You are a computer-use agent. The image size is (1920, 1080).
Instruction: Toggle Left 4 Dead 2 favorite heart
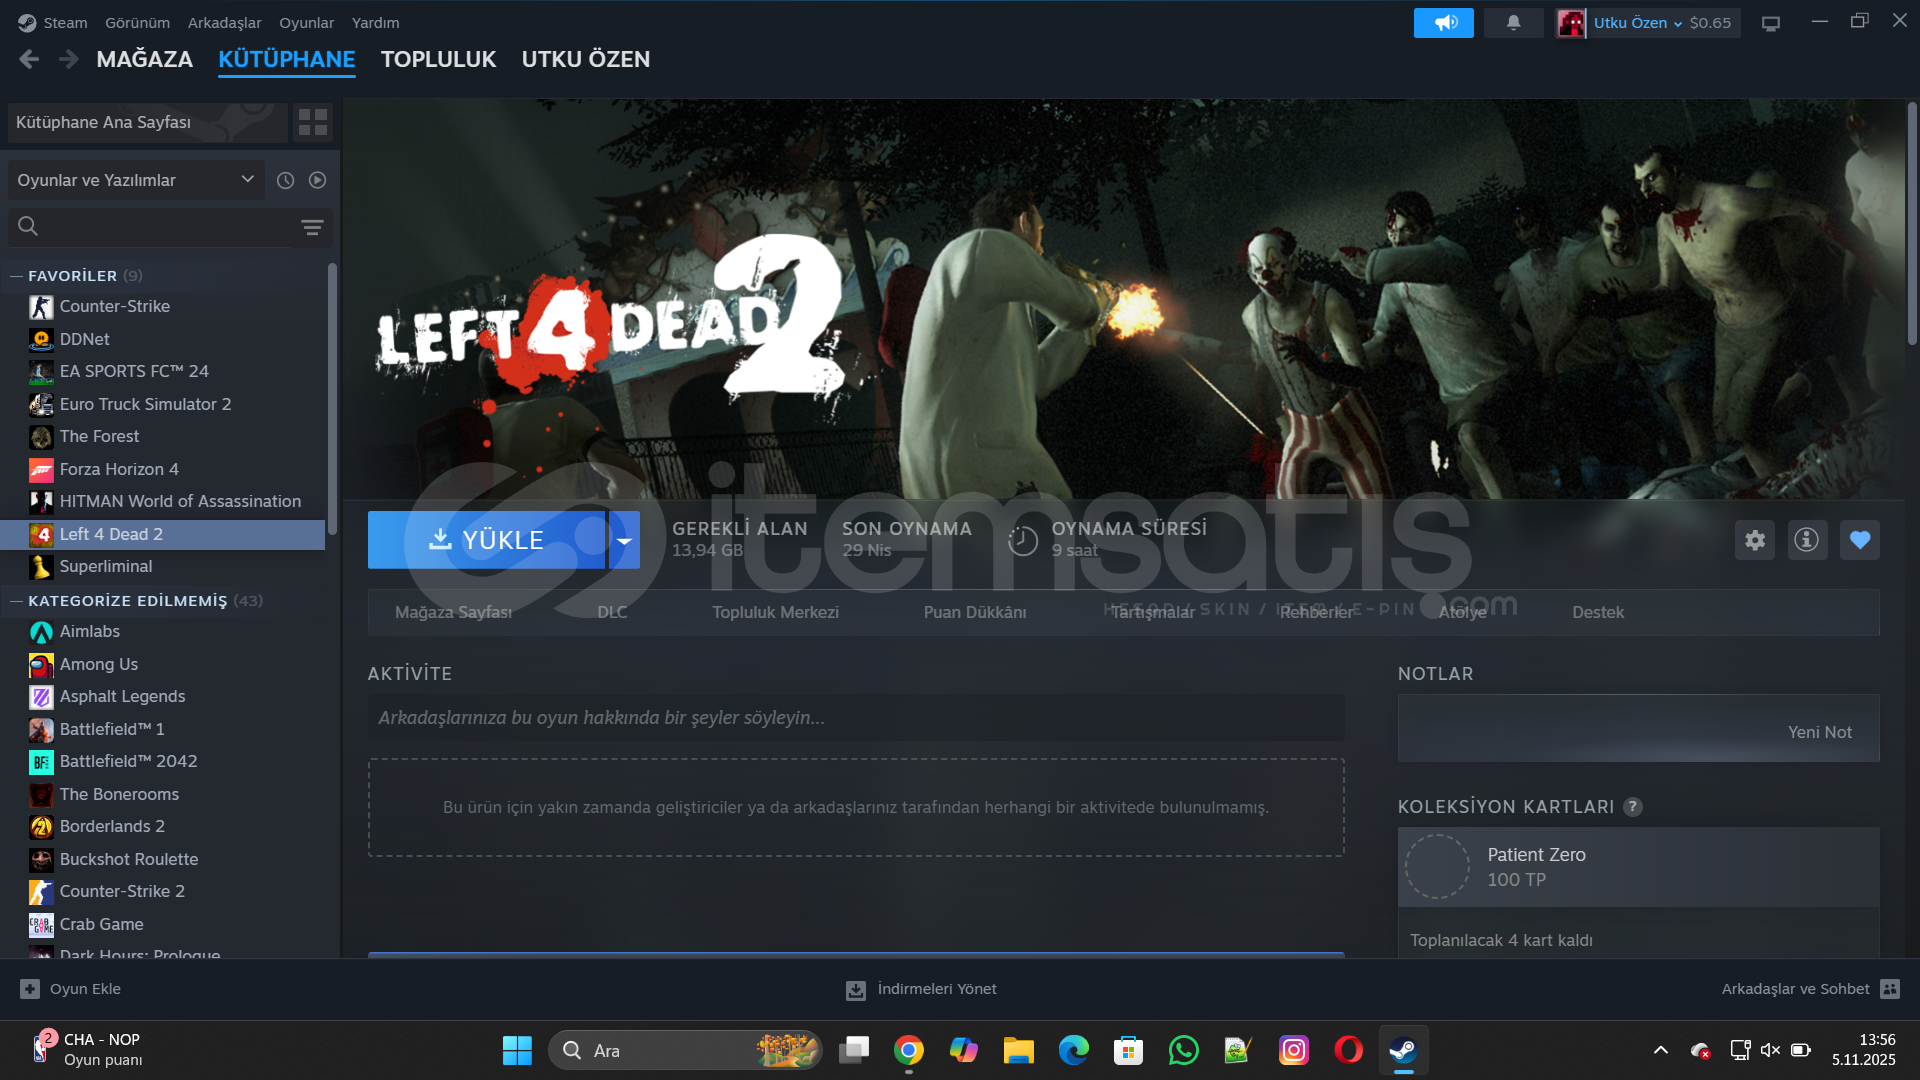1860,540
